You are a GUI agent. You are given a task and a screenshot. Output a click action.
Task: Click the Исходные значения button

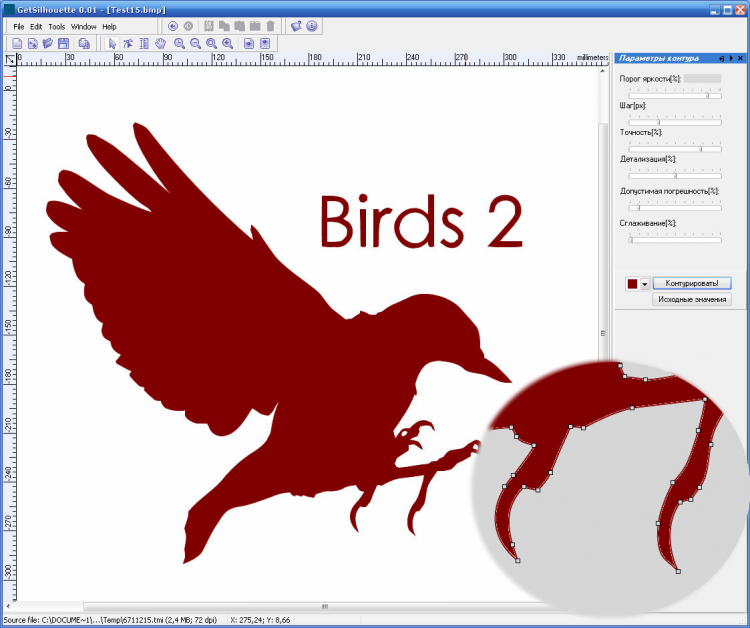pos(692,299)
